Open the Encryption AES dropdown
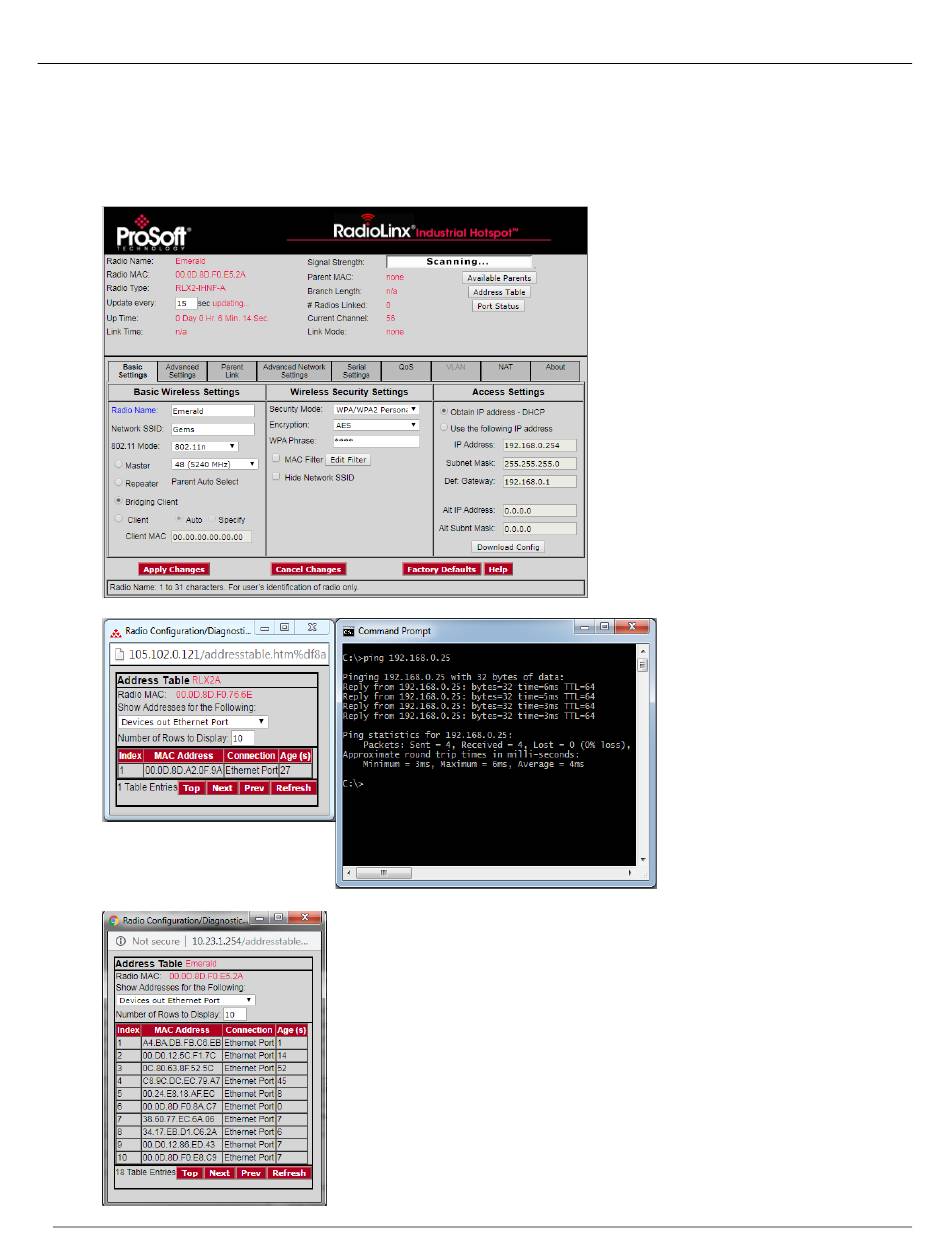The width and height of the screenshot is (950, 1260). (x=375, y=425)
